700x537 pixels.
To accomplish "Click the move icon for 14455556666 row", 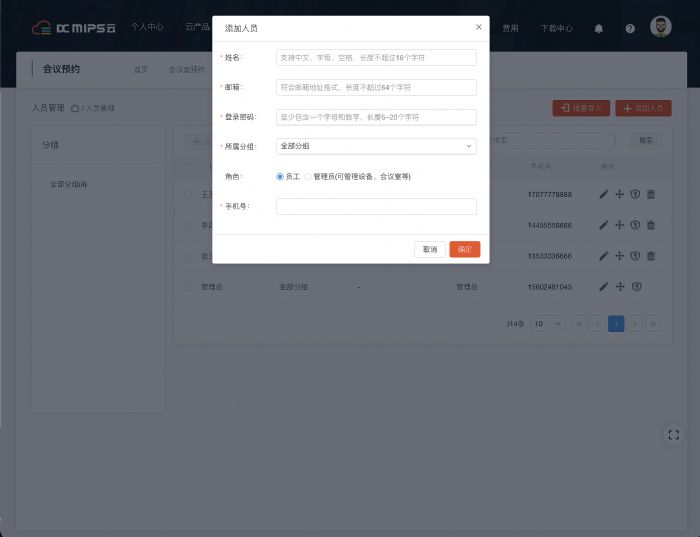I will (x=620, y=225).
